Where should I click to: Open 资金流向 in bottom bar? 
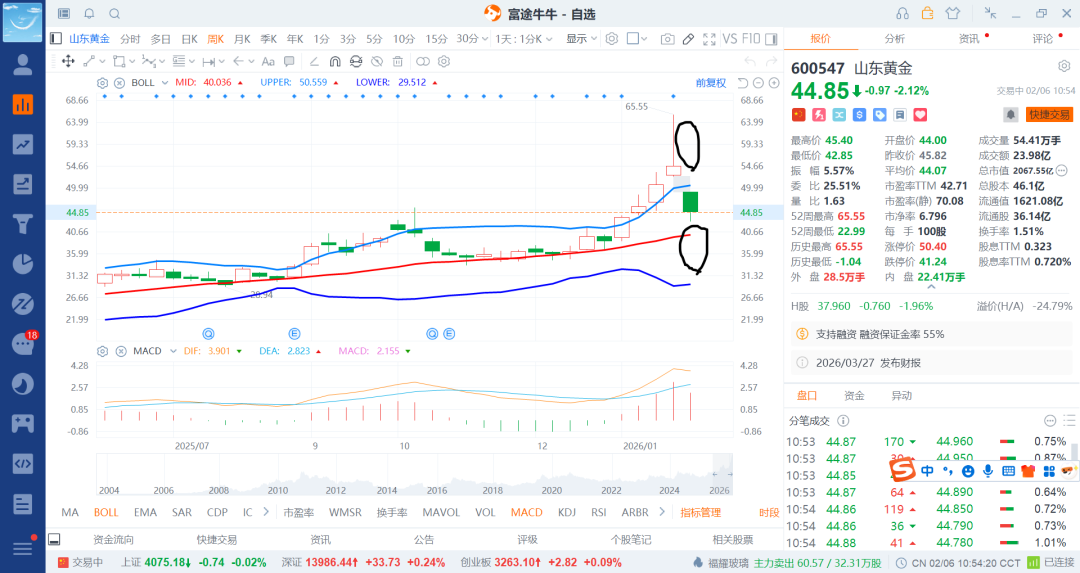point(114,539)
